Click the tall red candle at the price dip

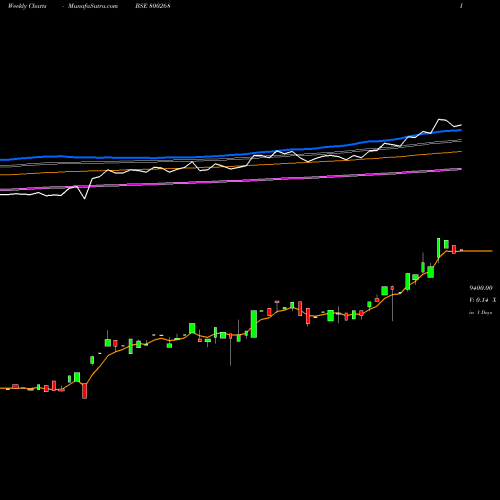[85, 391]
